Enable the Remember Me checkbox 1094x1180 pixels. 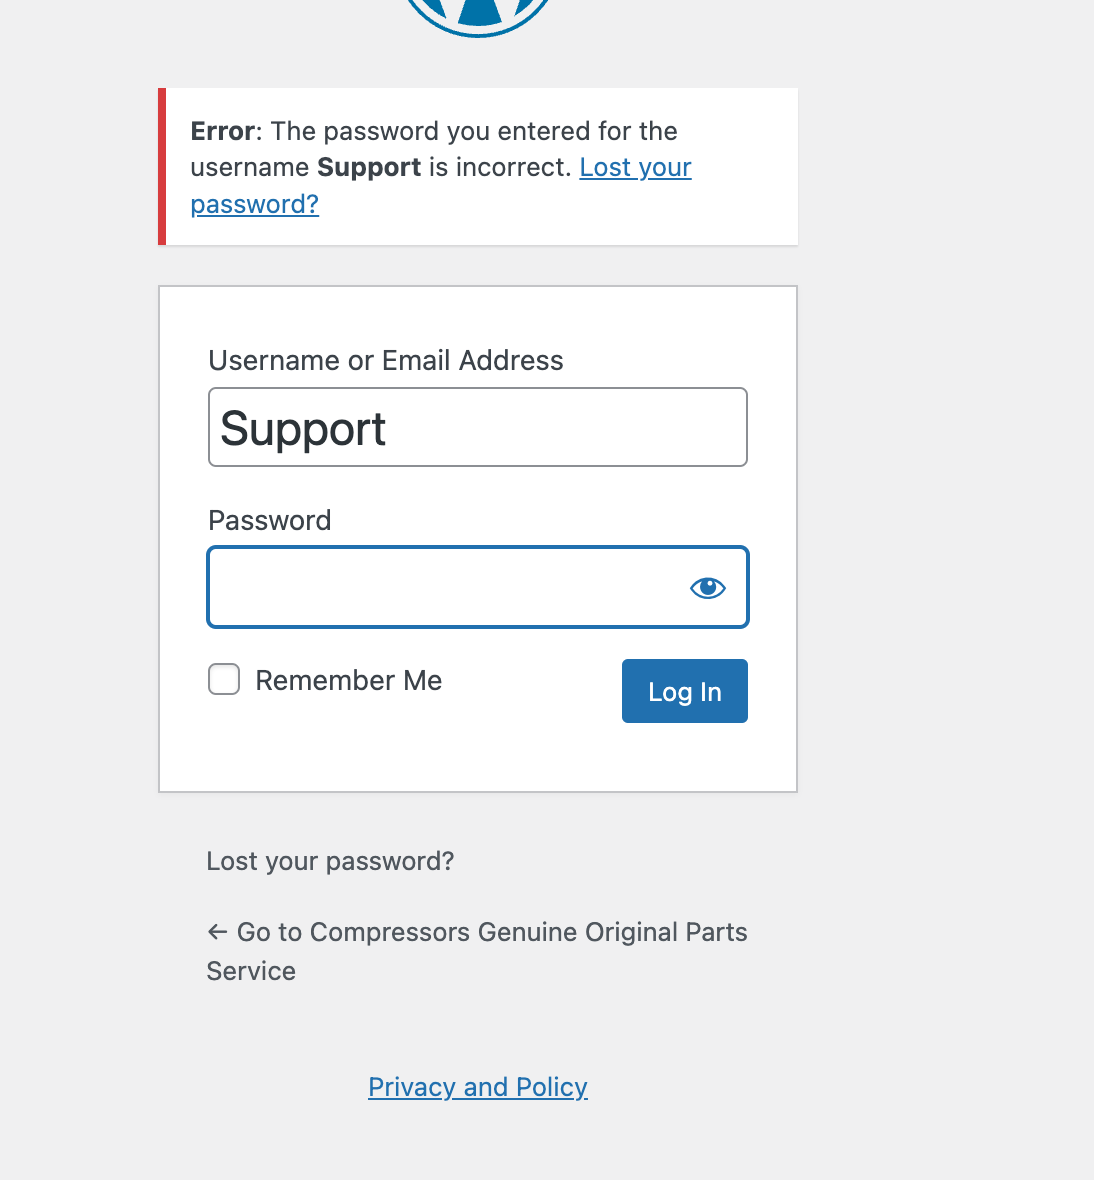click(224, 680)
